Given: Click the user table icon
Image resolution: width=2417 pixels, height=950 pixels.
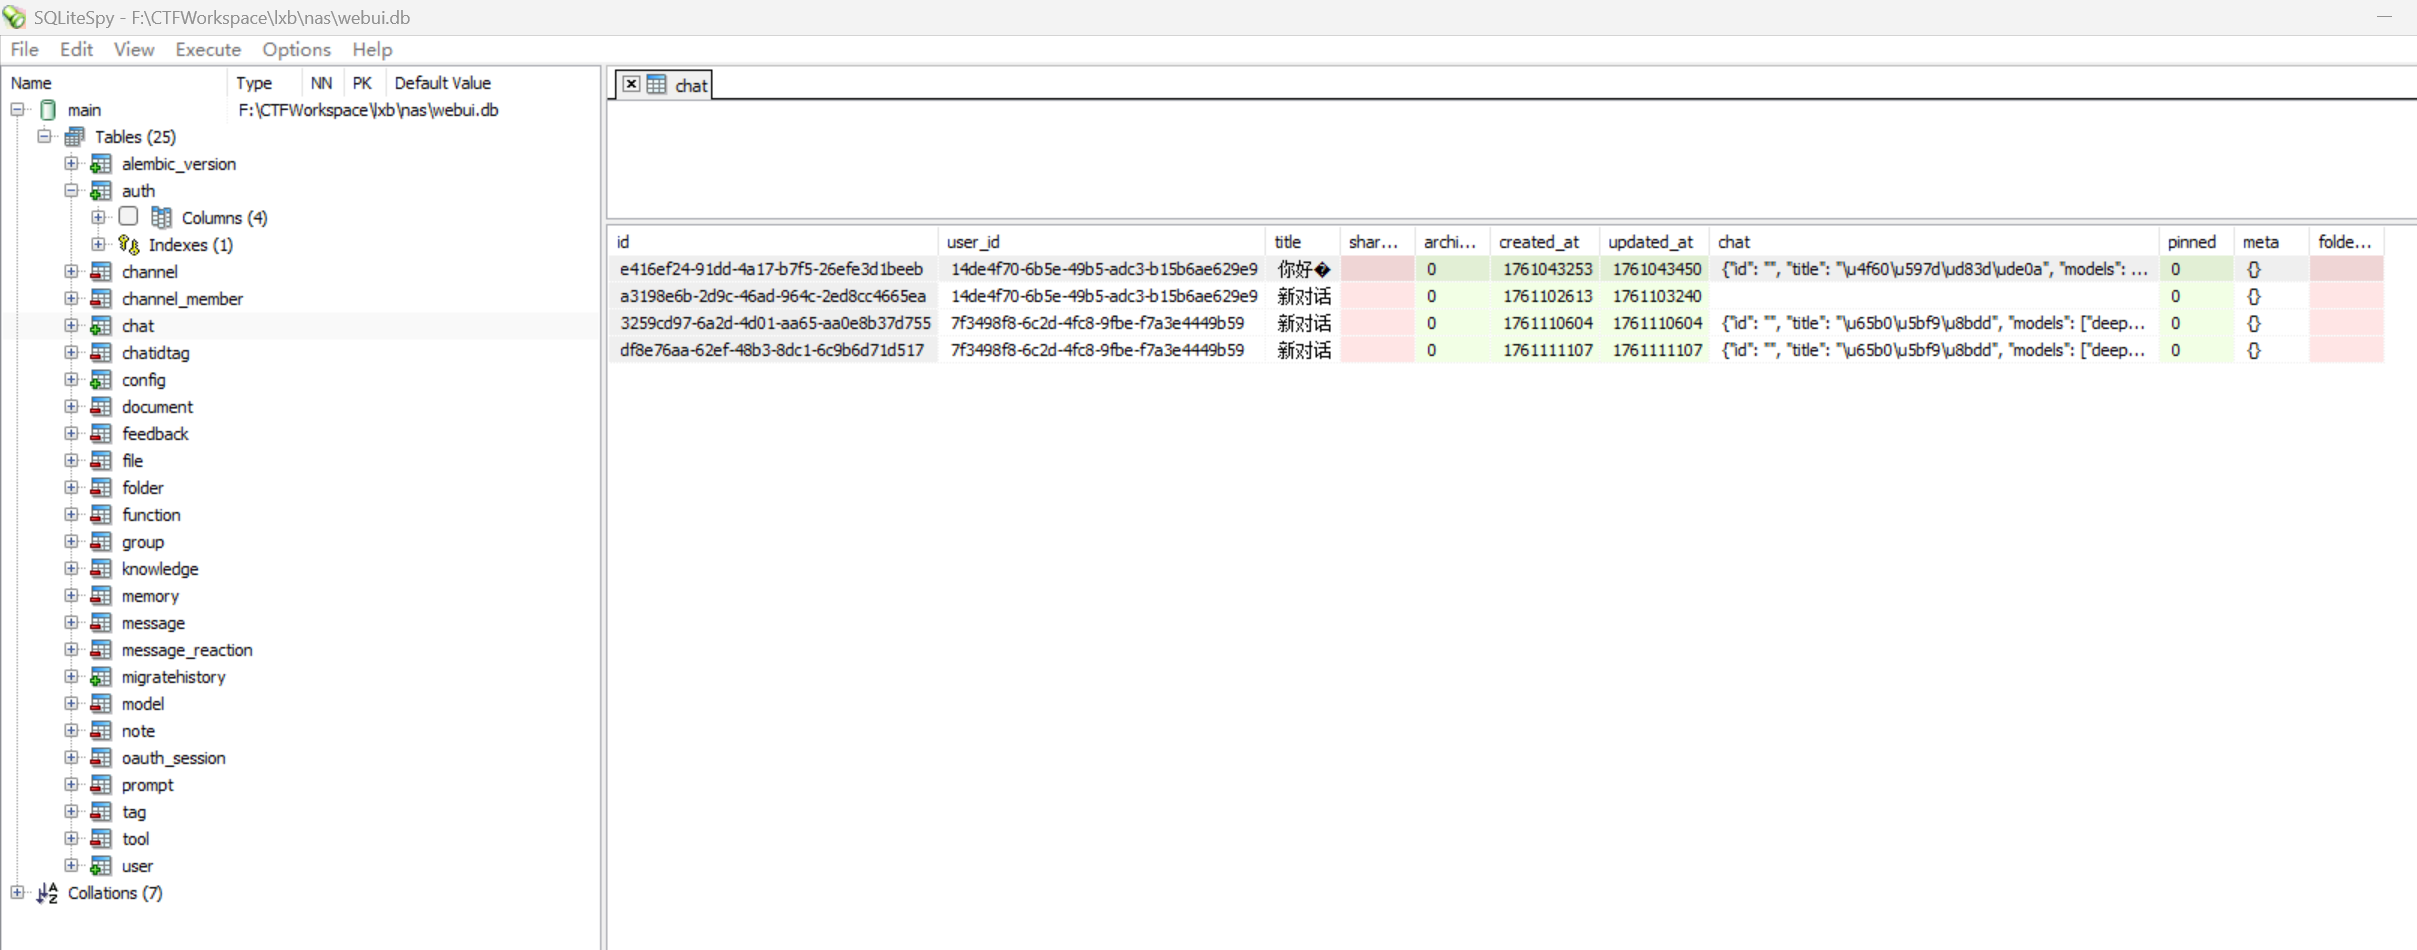Looking at the screenshot, I should [x=101, y=866].
